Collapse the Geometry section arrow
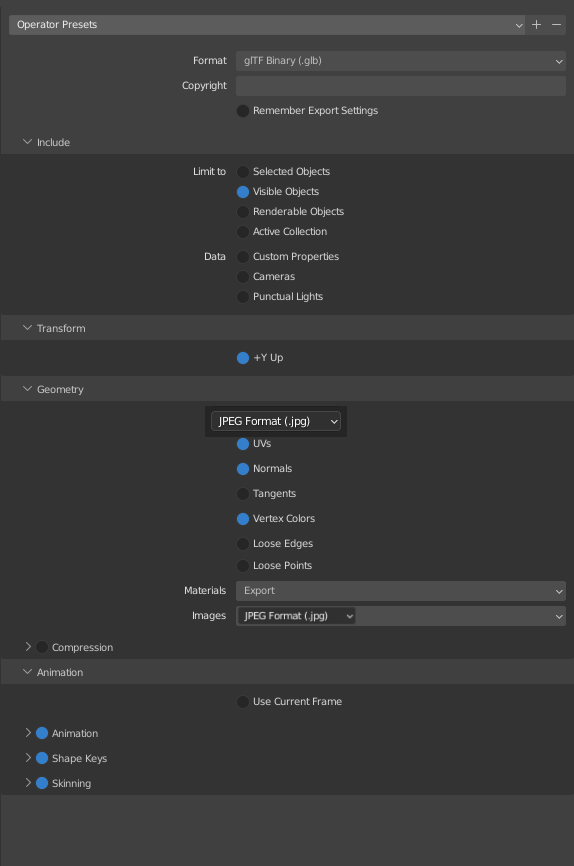574x866 pixels. coord(27,389)
